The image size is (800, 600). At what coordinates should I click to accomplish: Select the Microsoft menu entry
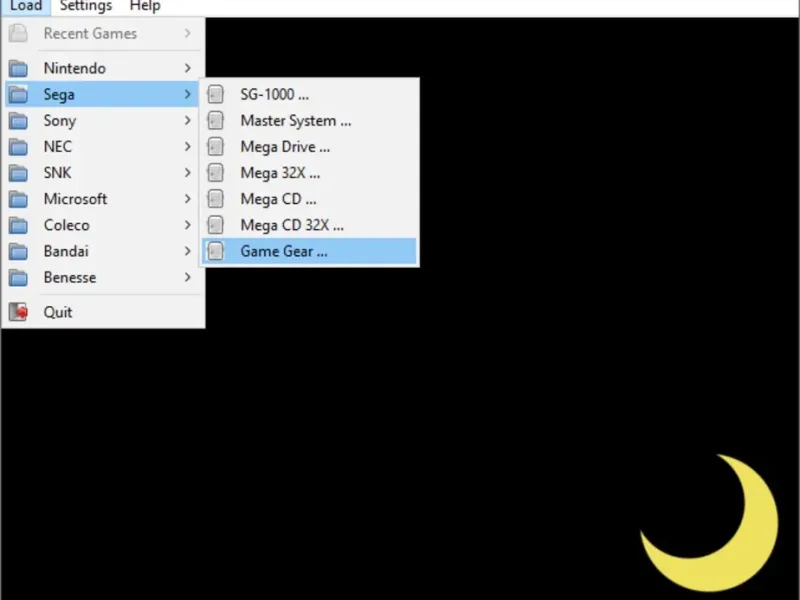102,199
